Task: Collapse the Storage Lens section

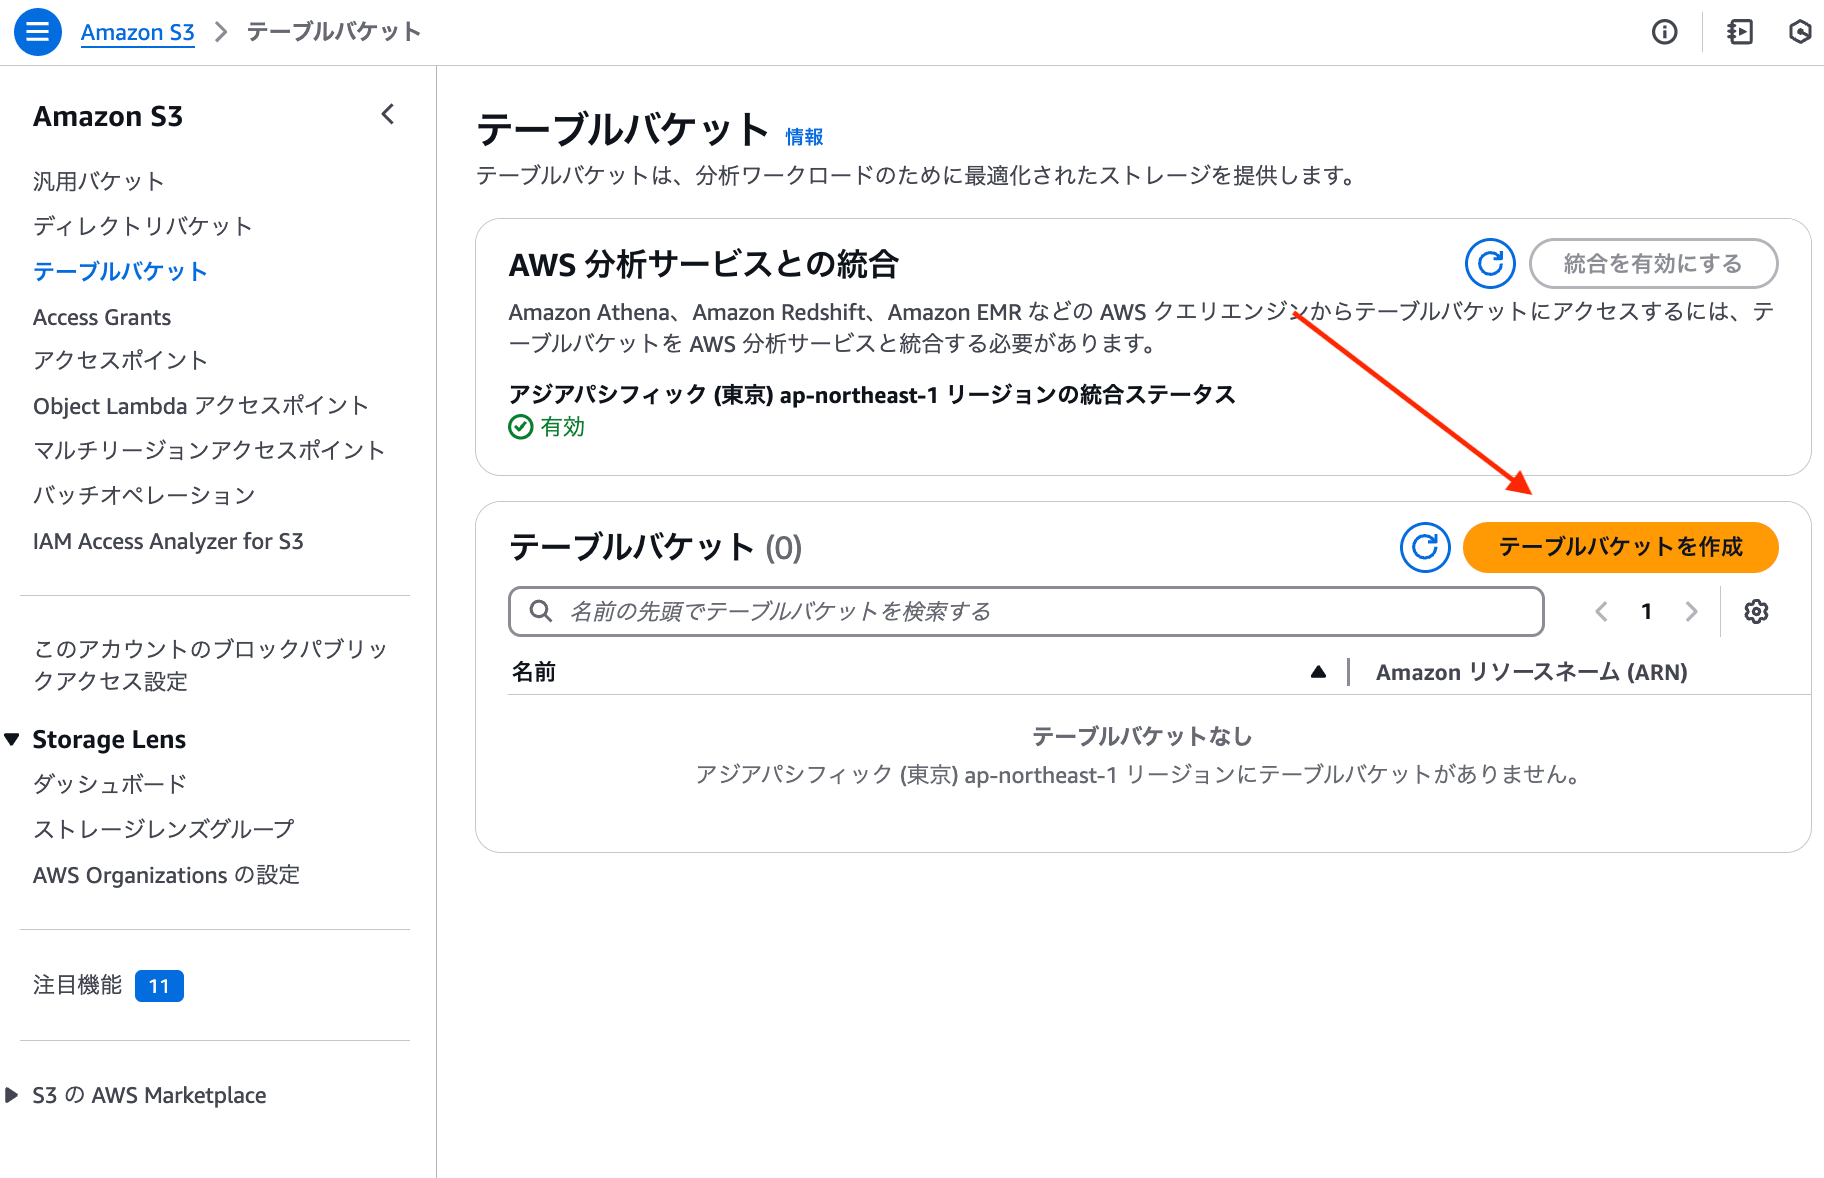Action: 12,739
